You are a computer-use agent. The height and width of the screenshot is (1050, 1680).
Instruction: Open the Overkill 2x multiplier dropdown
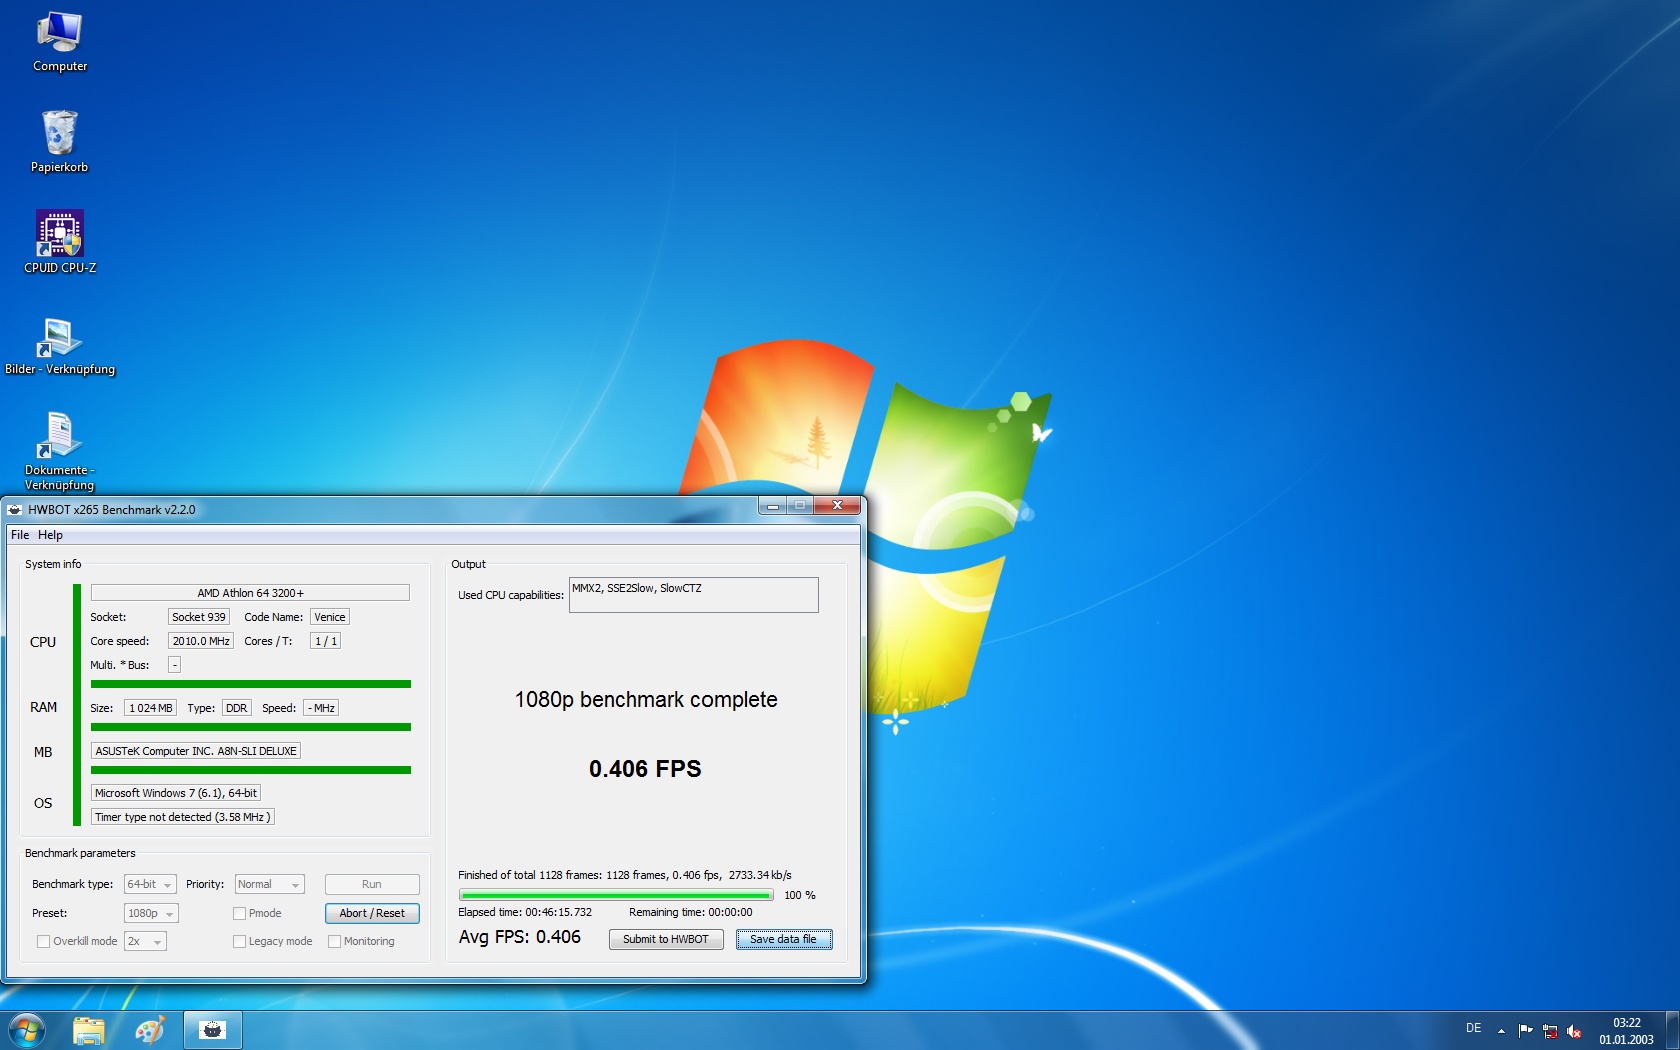(145, 941)
